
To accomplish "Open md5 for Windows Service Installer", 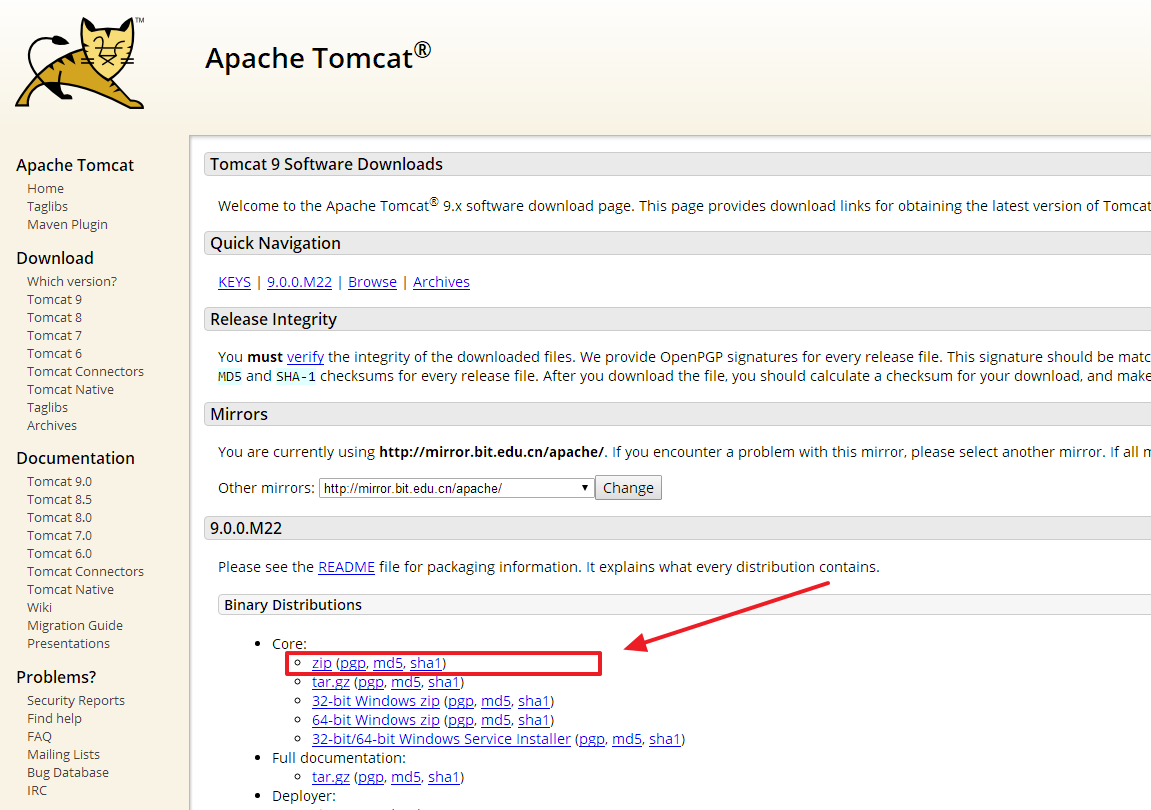I will [627, 740].
